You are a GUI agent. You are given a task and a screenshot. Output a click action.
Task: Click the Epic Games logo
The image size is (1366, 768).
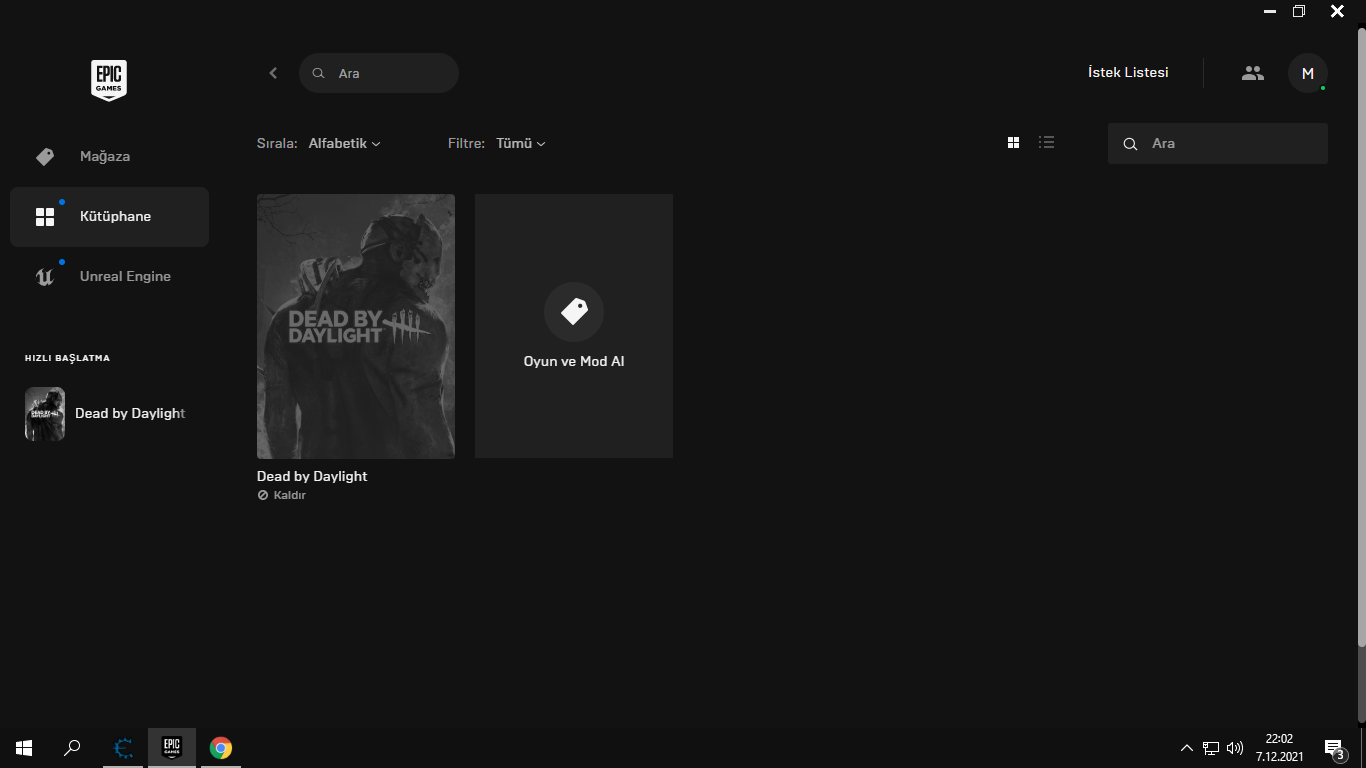point(109,80)
